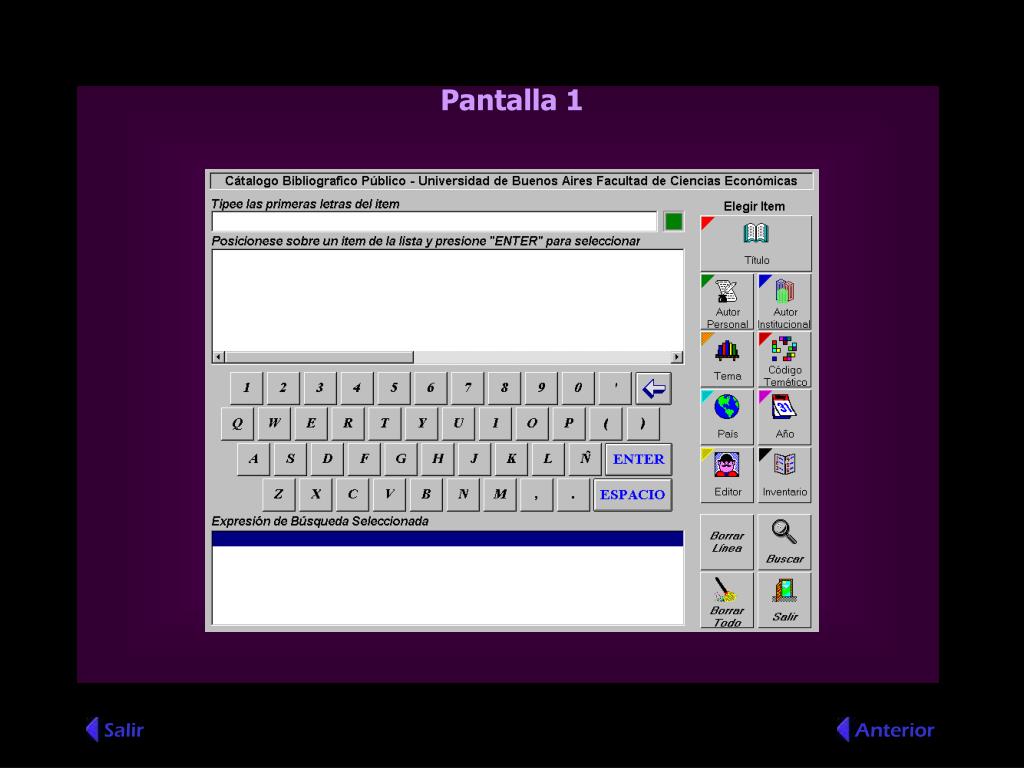Screen dimensions: 1024x768
Task: Click the number 5 key
Action: [394, 389]
